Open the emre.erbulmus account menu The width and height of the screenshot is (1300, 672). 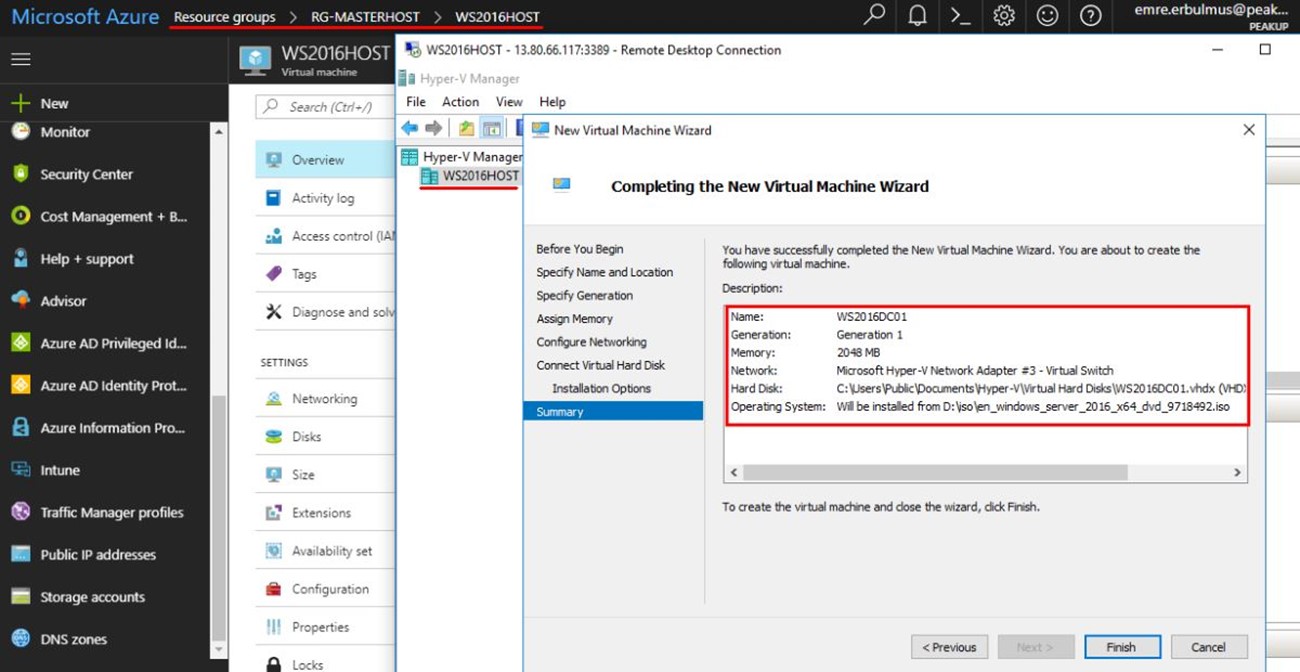pos(1211,16)
